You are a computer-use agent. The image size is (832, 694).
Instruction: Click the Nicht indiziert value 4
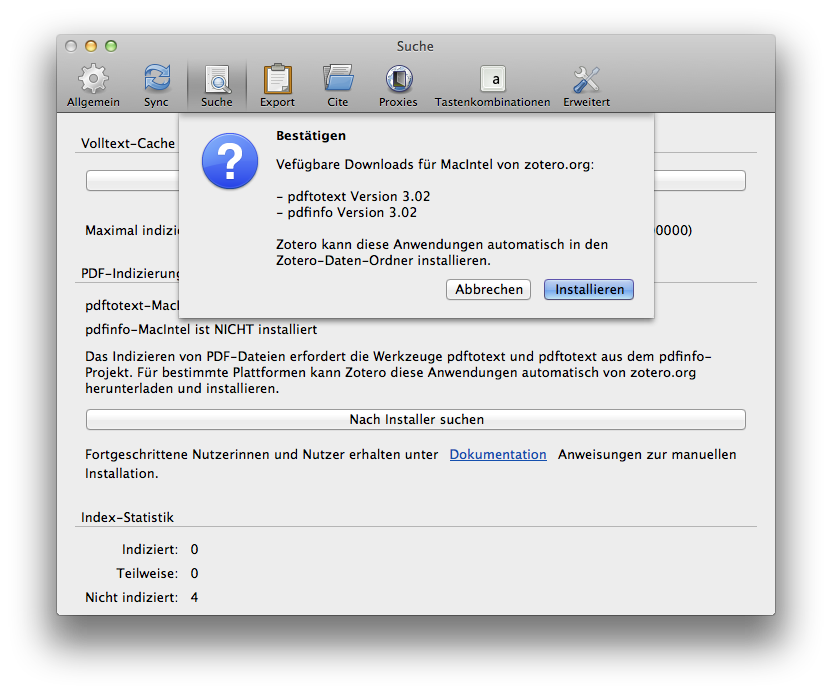(x=194, y=597)
